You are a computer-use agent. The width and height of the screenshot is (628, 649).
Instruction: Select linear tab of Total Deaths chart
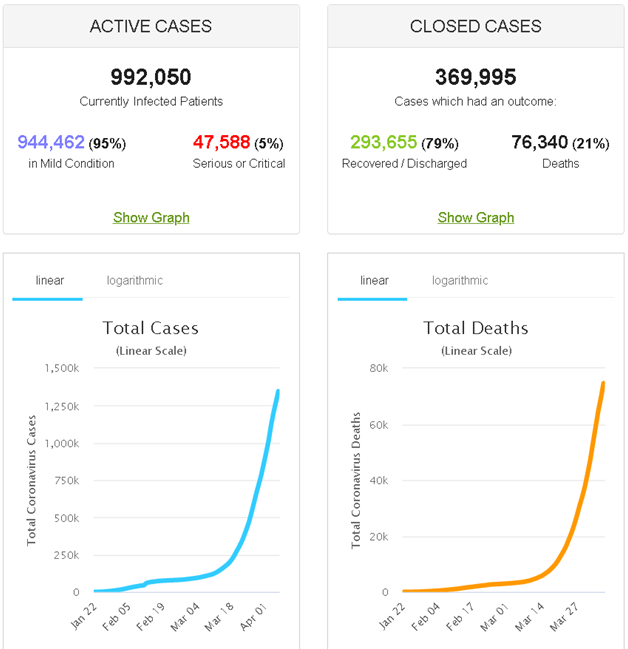tap(374, 280)
